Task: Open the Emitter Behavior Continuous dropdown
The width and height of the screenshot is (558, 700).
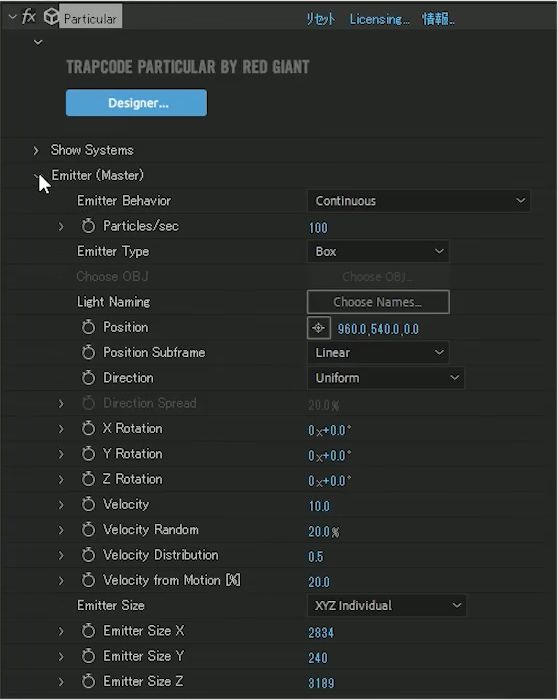Action: [x=419, y=201]
